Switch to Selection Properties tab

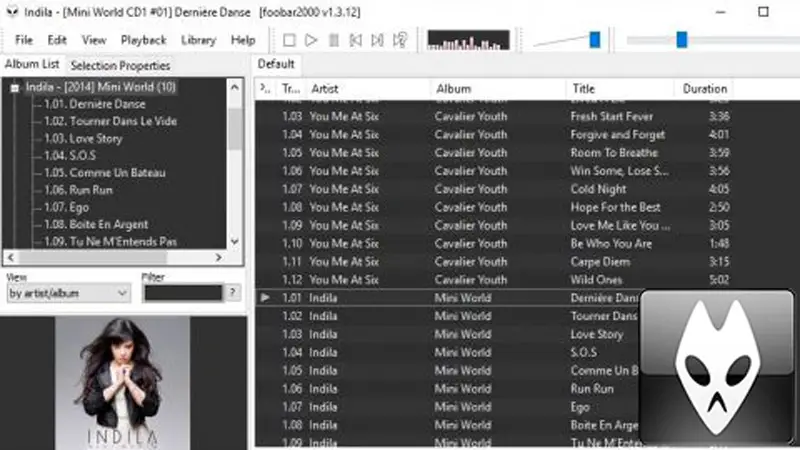tap(120, 65)
